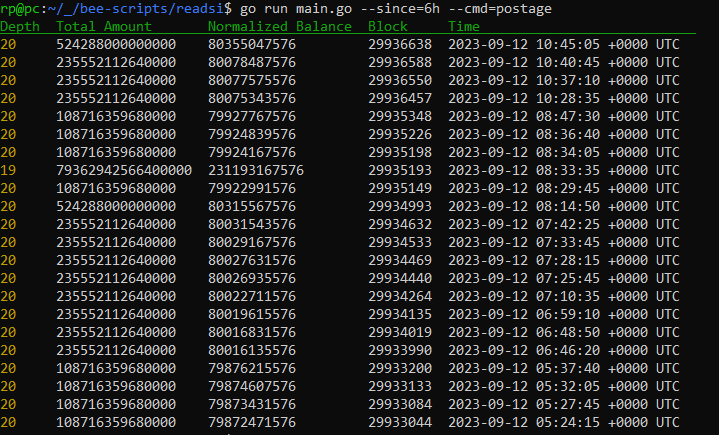Select normalized balance 80022711576
This screenshot has height=435, width=719.
252,296
